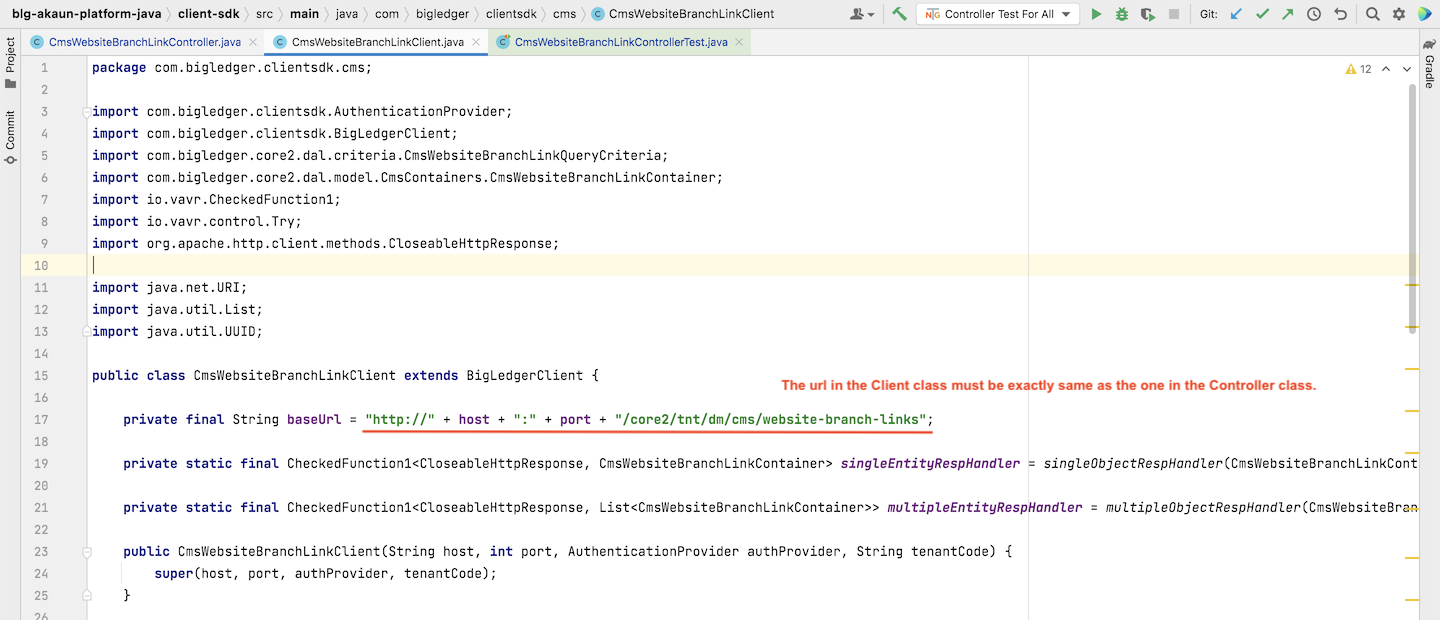Click the "http://" string literal
Screen dimensions: 1440x620
point(400,420)
